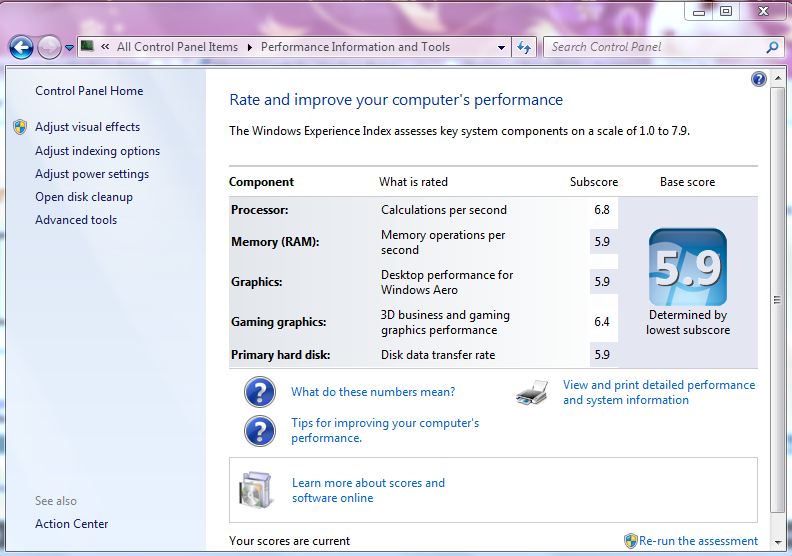The width and height of the screenshot is (792, 556).
Task: Click the 5.9 base score badge
Action: coord(687,267)
